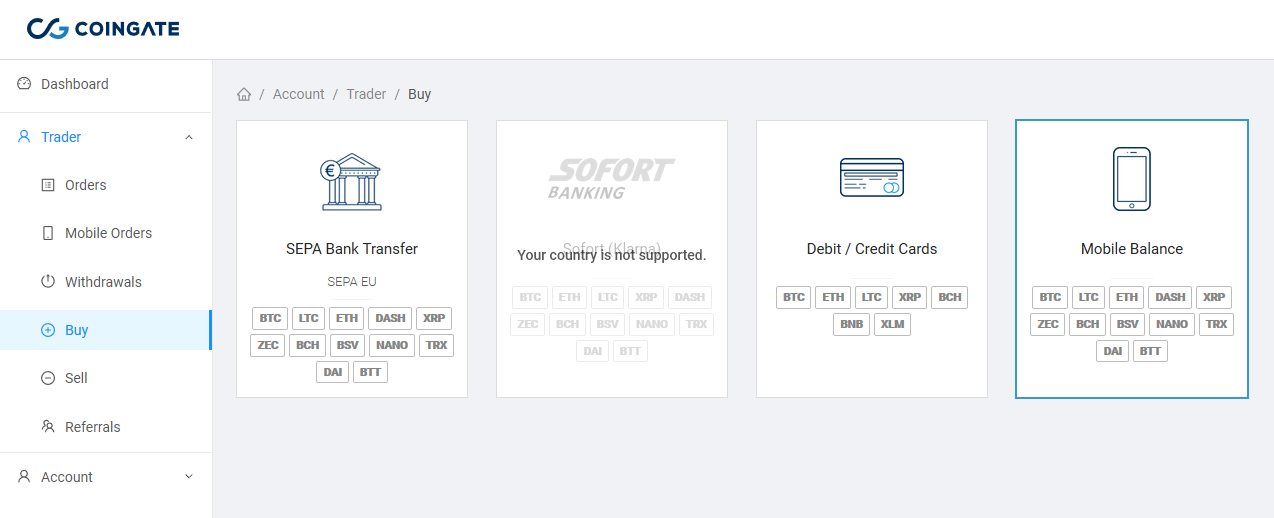Click the Withdrawals power icon

[48, 282]
